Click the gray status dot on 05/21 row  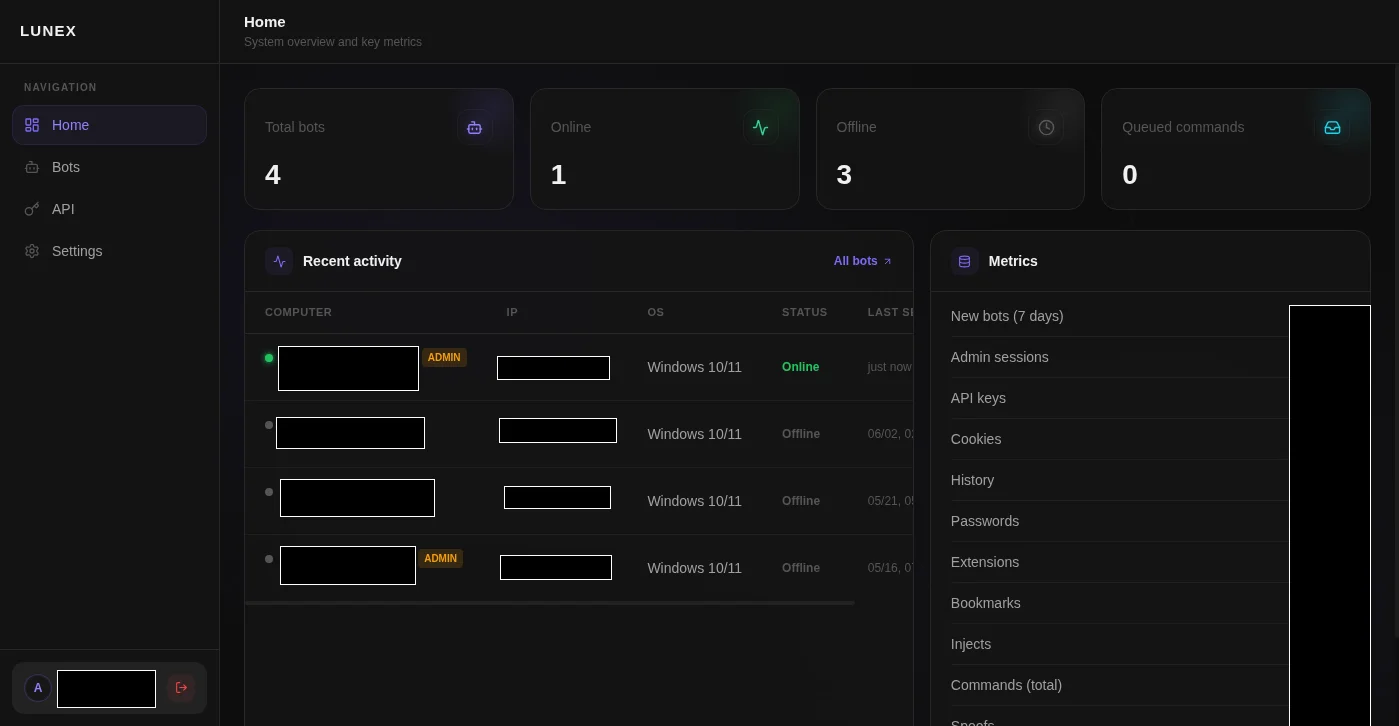click(x=269, y=492)
